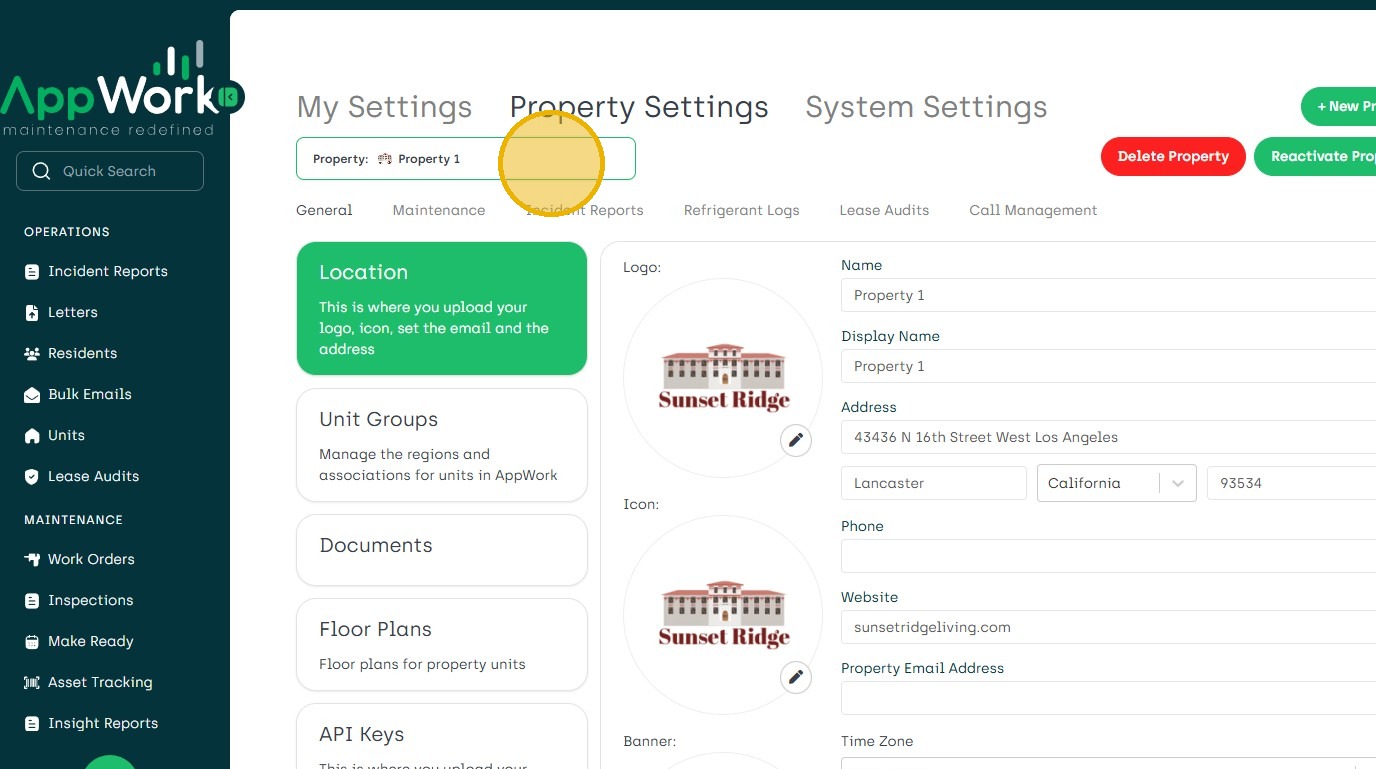Select the API Keys settings card
Viewport: 1376px width, 769px height.
442,736
